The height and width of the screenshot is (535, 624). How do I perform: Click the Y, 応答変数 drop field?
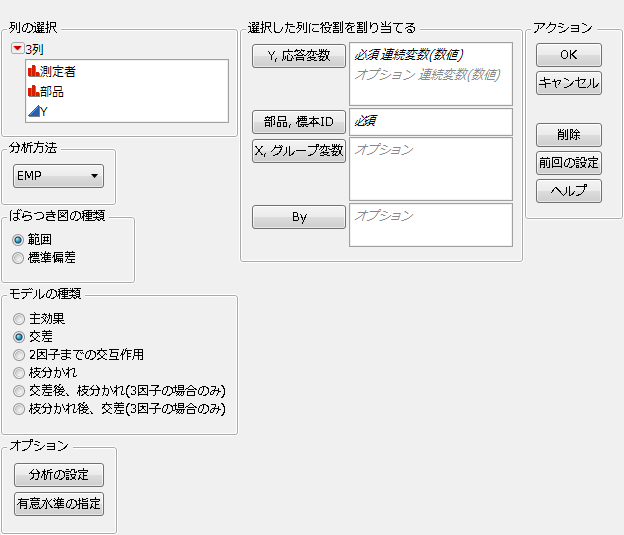(x=430, y=74)
